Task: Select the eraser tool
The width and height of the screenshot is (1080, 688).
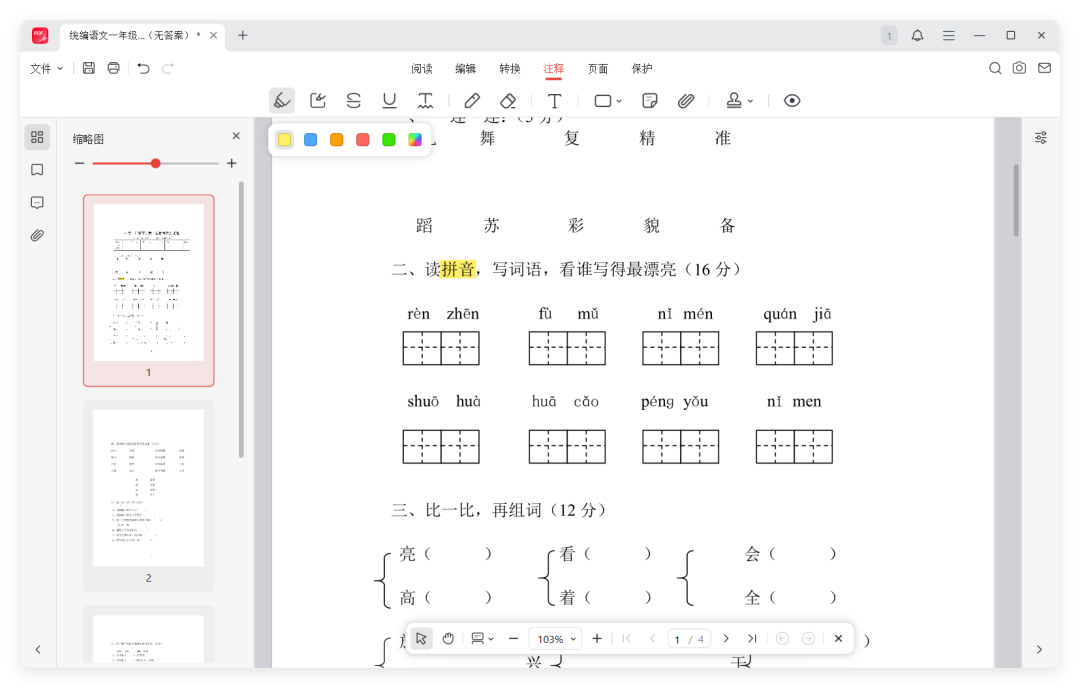Action: [x=508, y=101]
